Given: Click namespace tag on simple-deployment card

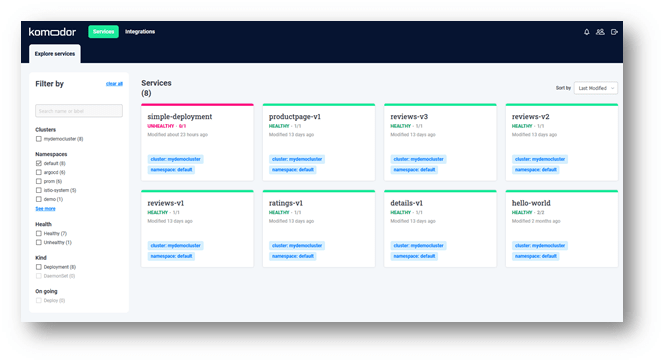Looking at the screenshot, I should coord(171,170).
